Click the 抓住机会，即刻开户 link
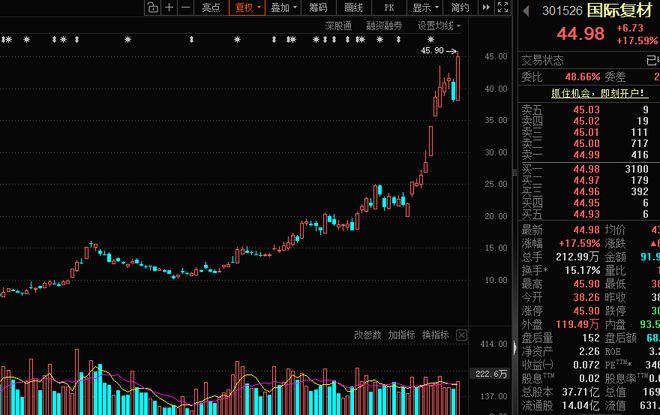 pyautogui.click(x=598, y=93)
